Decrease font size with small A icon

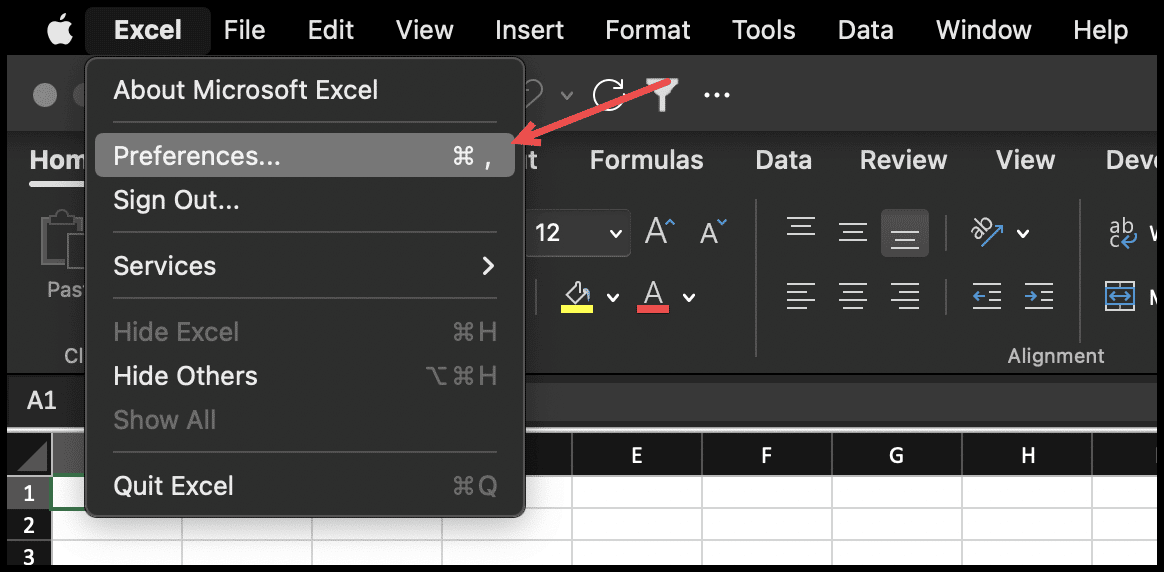point(713,232)
